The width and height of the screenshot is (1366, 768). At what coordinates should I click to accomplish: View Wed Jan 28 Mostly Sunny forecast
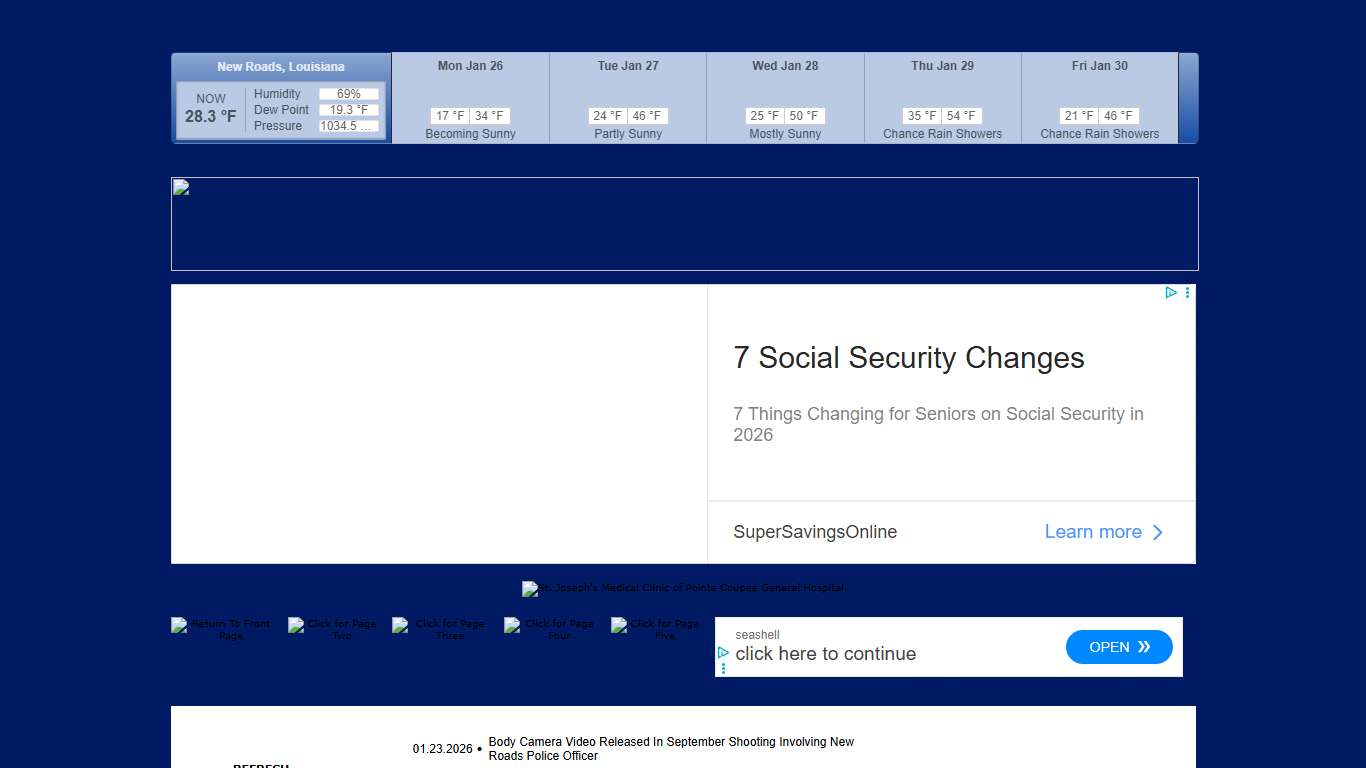point(785,100)
